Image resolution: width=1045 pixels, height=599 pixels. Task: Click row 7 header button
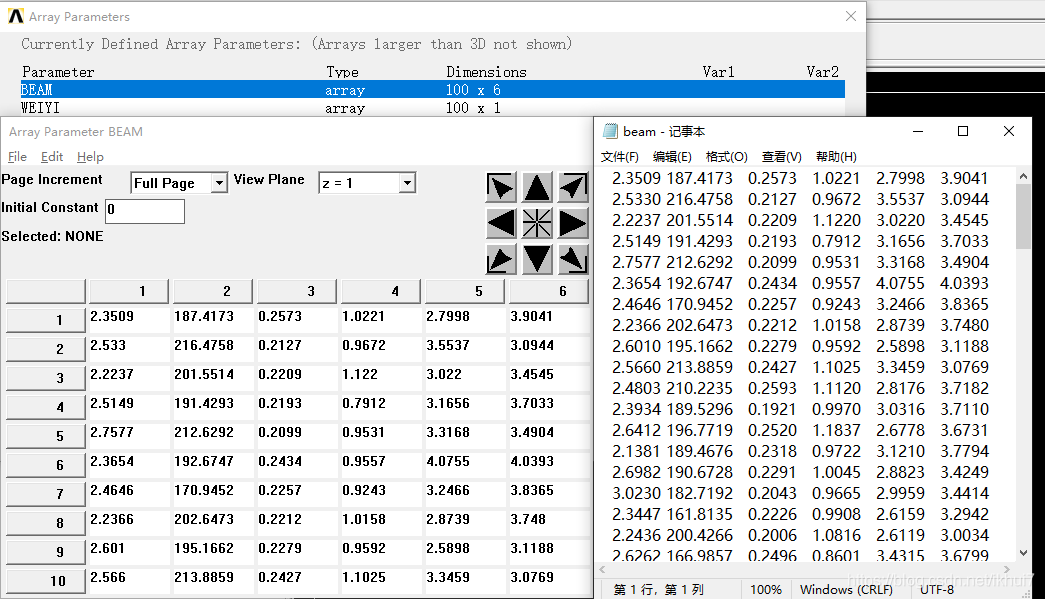[x=45, y=494]
